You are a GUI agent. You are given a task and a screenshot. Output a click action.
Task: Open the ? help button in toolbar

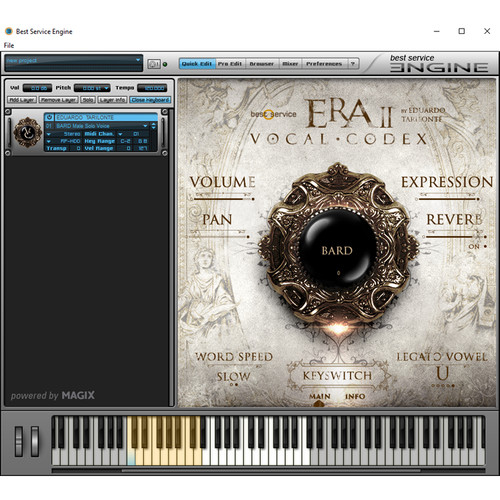click(353, 63)
